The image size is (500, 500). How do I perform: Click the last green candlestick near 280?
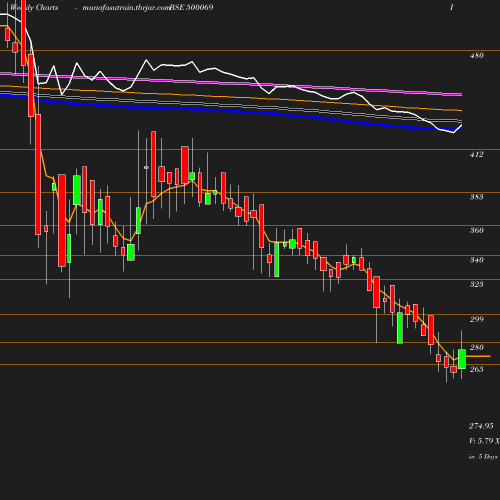pos(462,359)
